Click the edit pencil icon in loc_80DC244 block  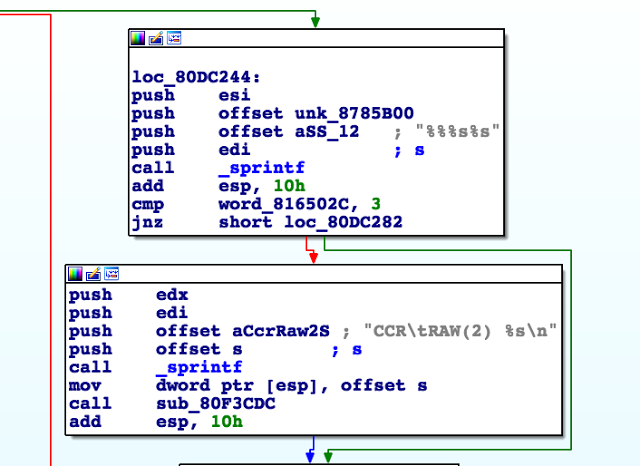pyautogui.click(x=156, y=38)
